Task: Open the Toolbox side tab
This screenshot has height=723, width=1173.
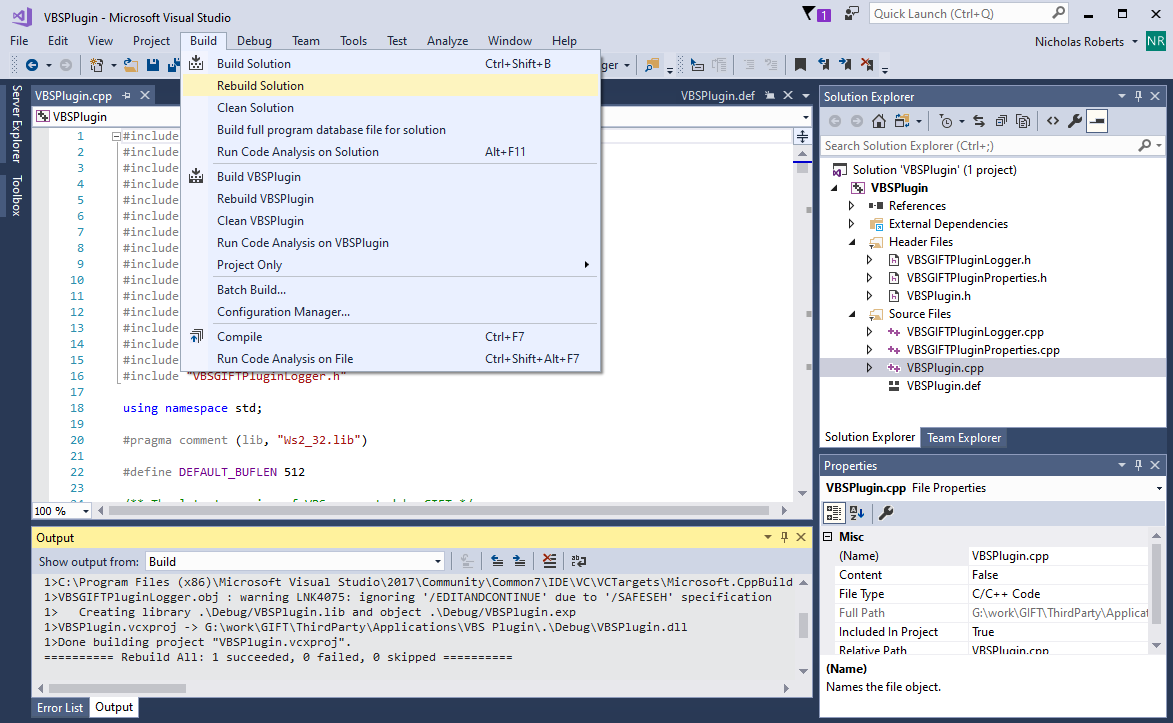Action: (16, 196)
